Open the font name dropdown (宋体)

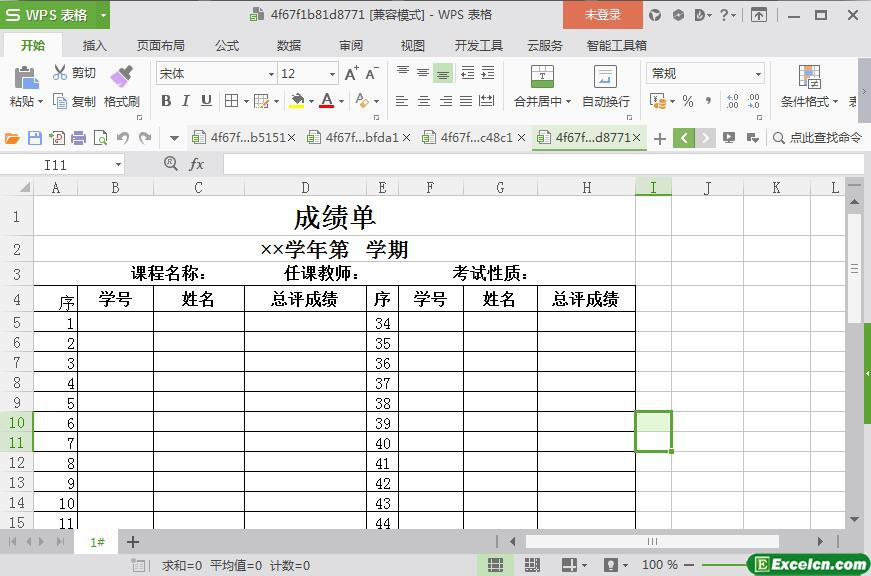pos(271,74)
